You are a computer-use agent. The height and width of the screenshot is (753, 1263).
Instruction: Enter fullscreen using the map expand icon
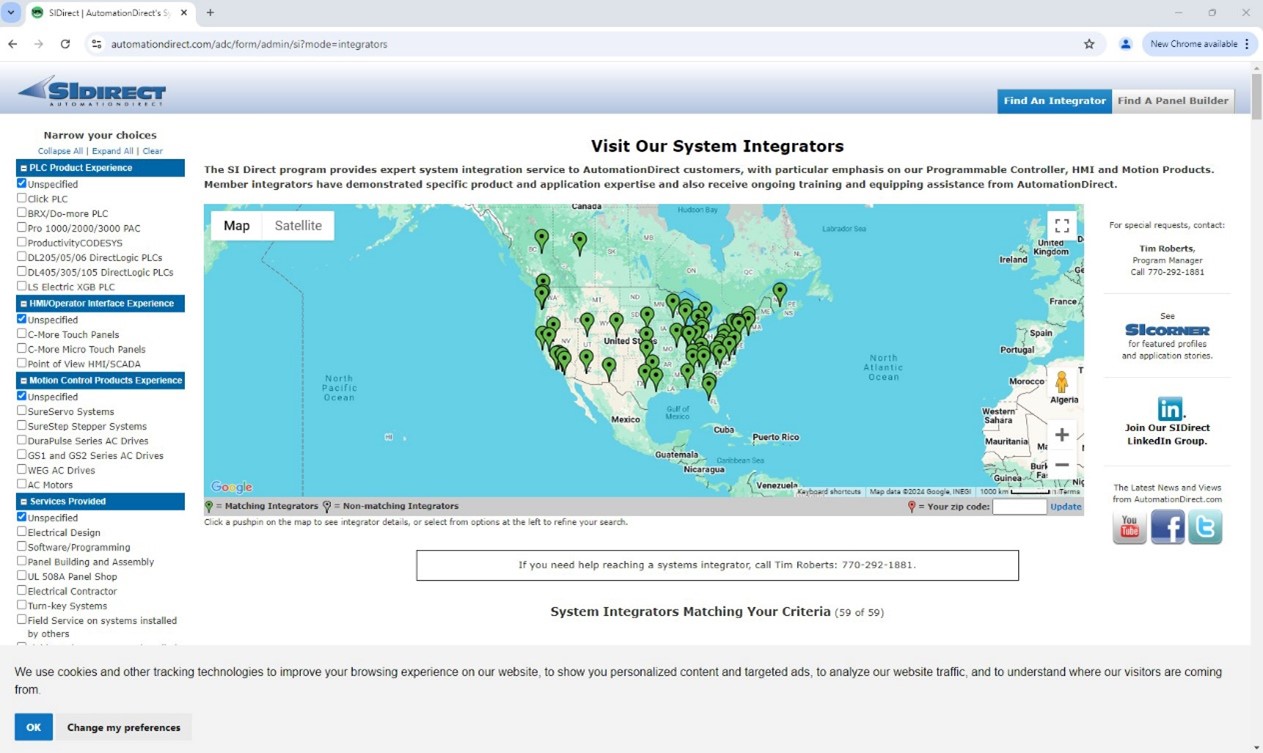(x=1061, y=226)
